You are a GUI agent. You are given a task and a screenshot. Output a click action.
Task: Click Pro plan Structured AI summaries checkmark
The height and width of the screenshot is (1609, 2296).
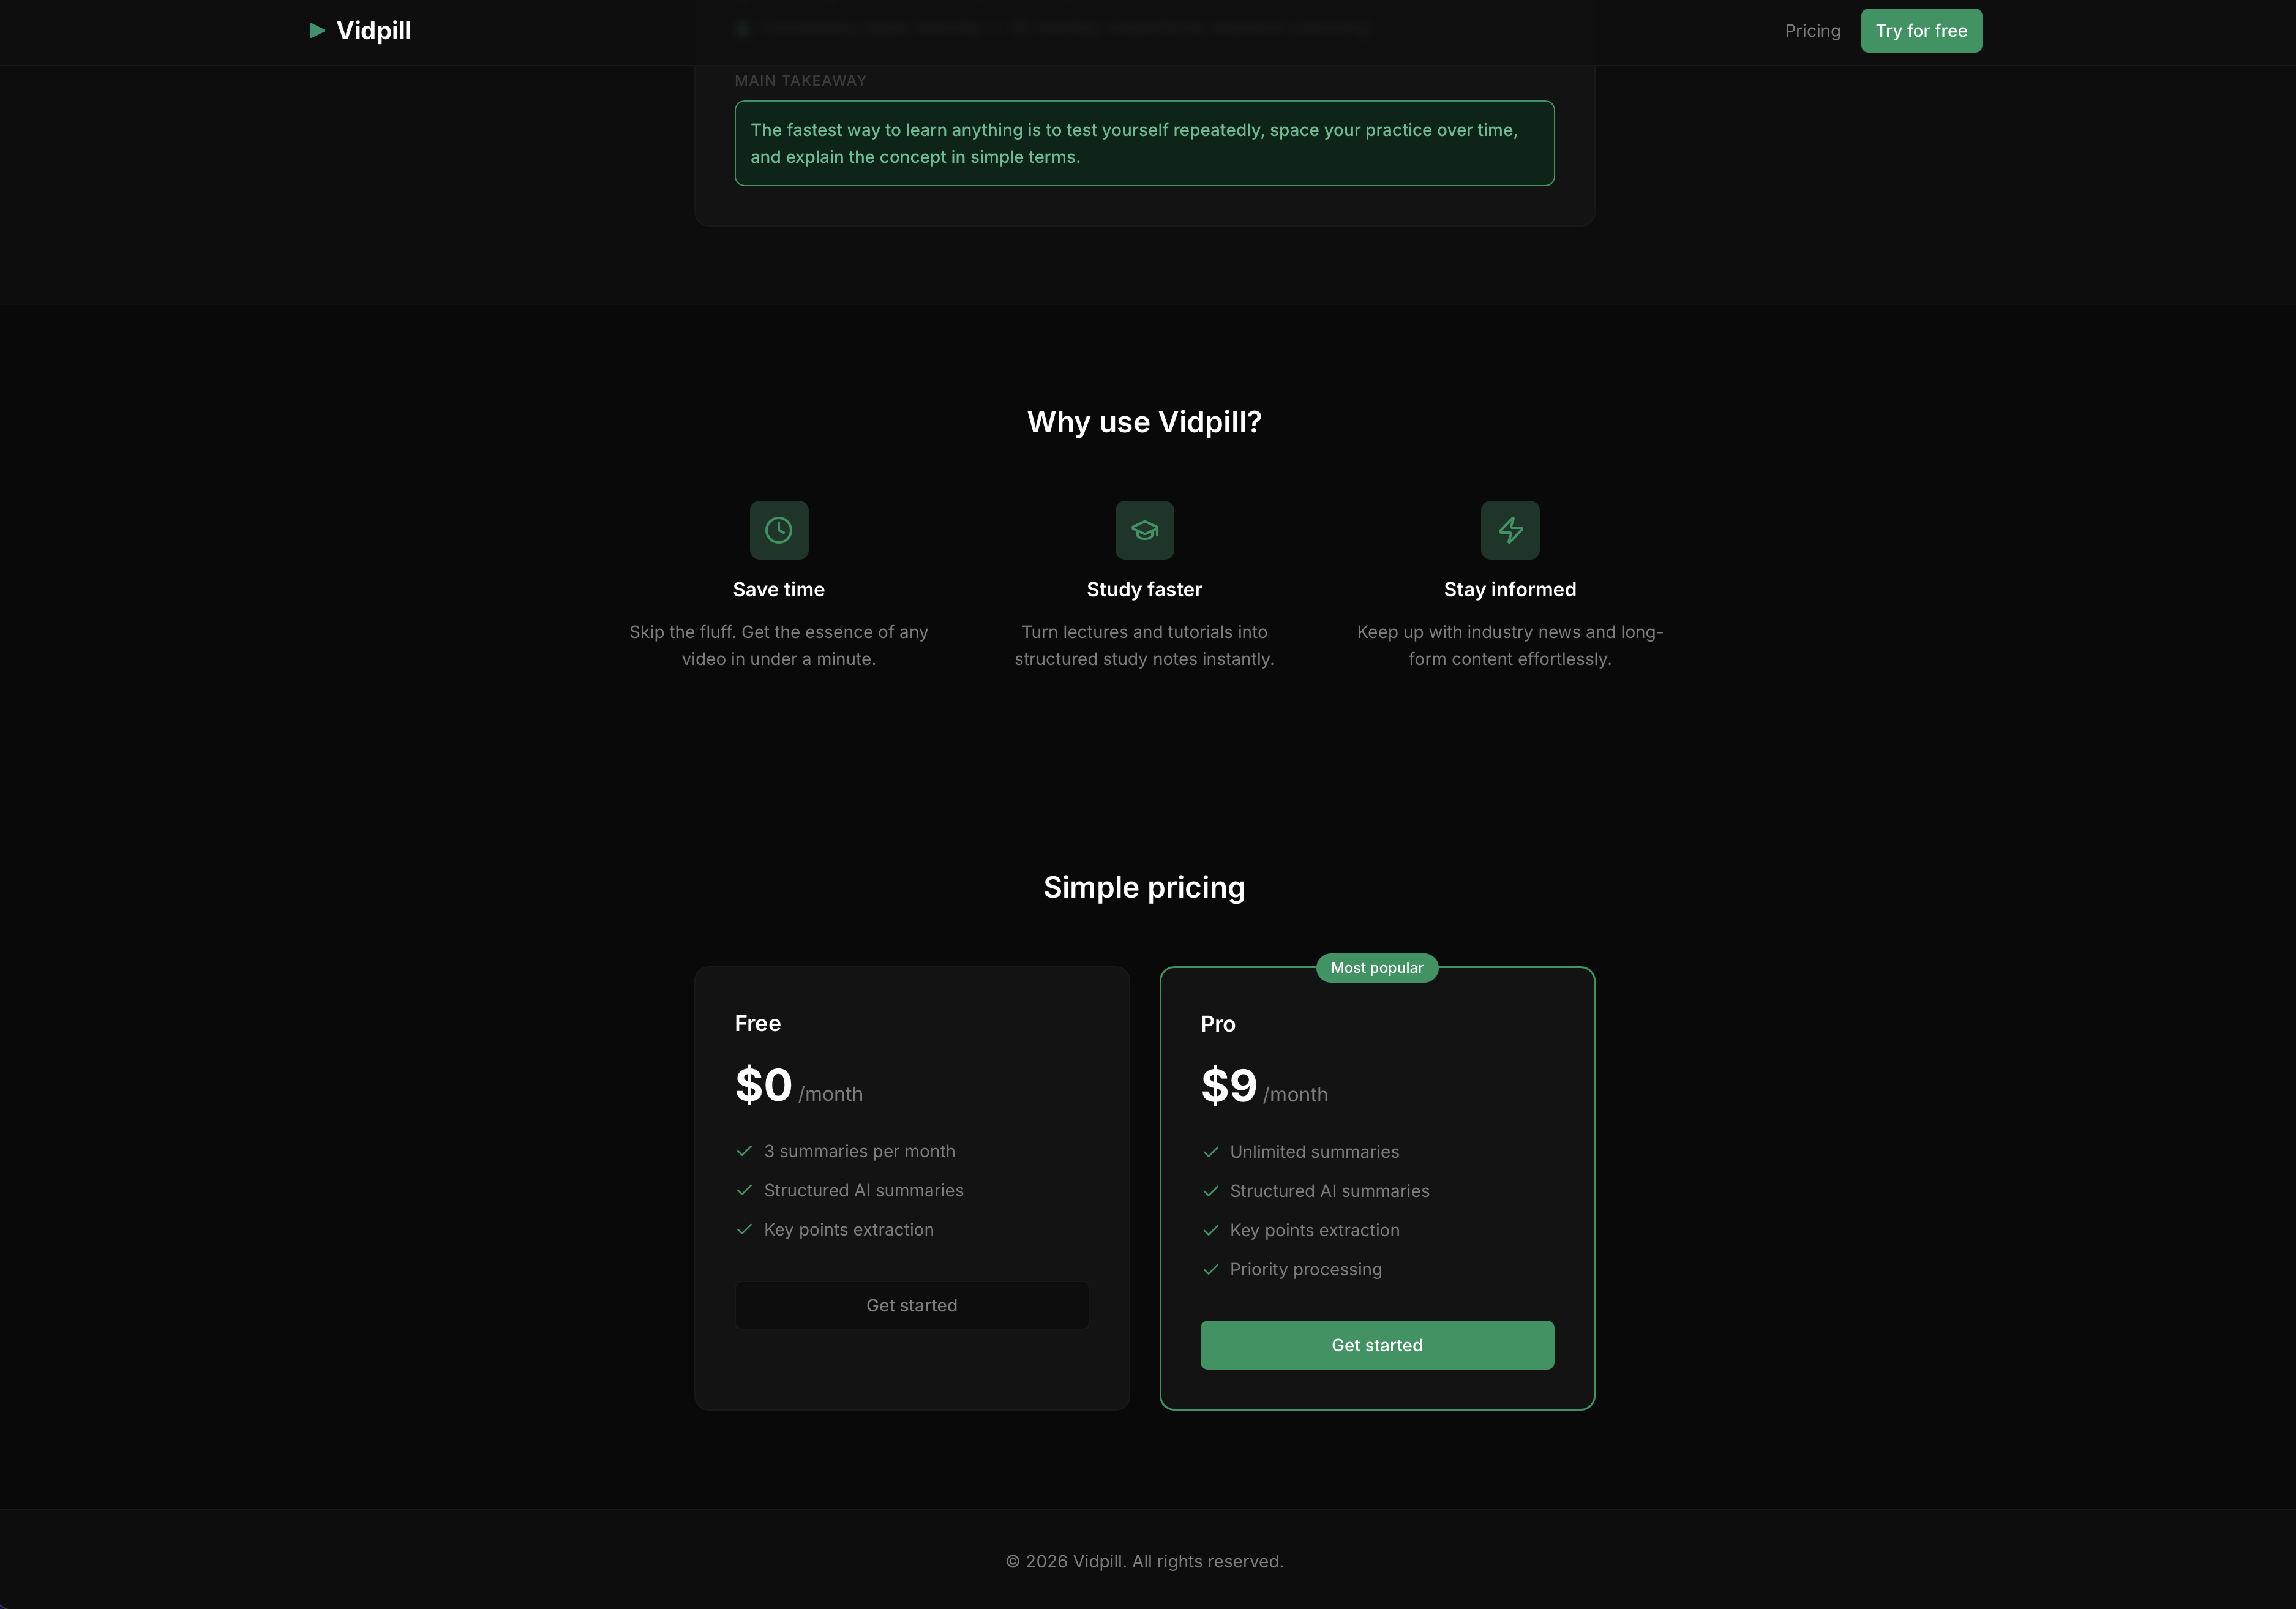point(1210,1191)
